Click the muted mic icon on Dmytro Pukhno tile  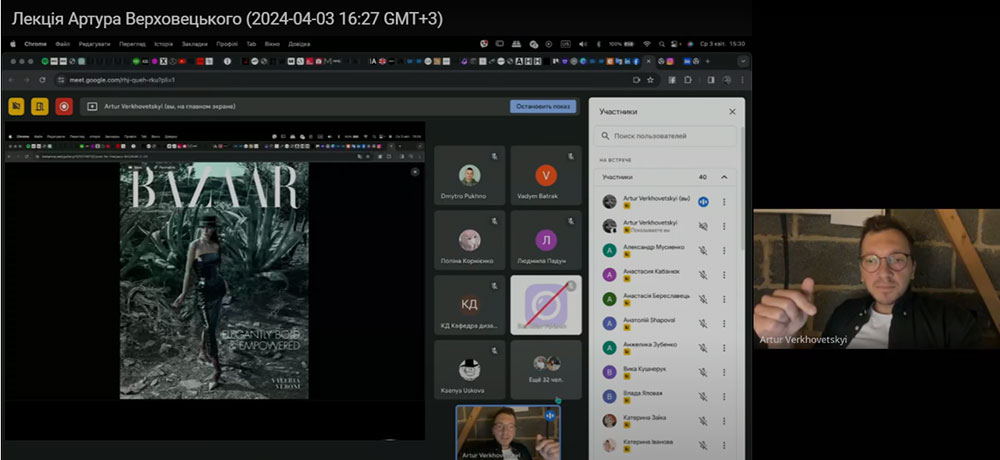[x=494, y=156]
